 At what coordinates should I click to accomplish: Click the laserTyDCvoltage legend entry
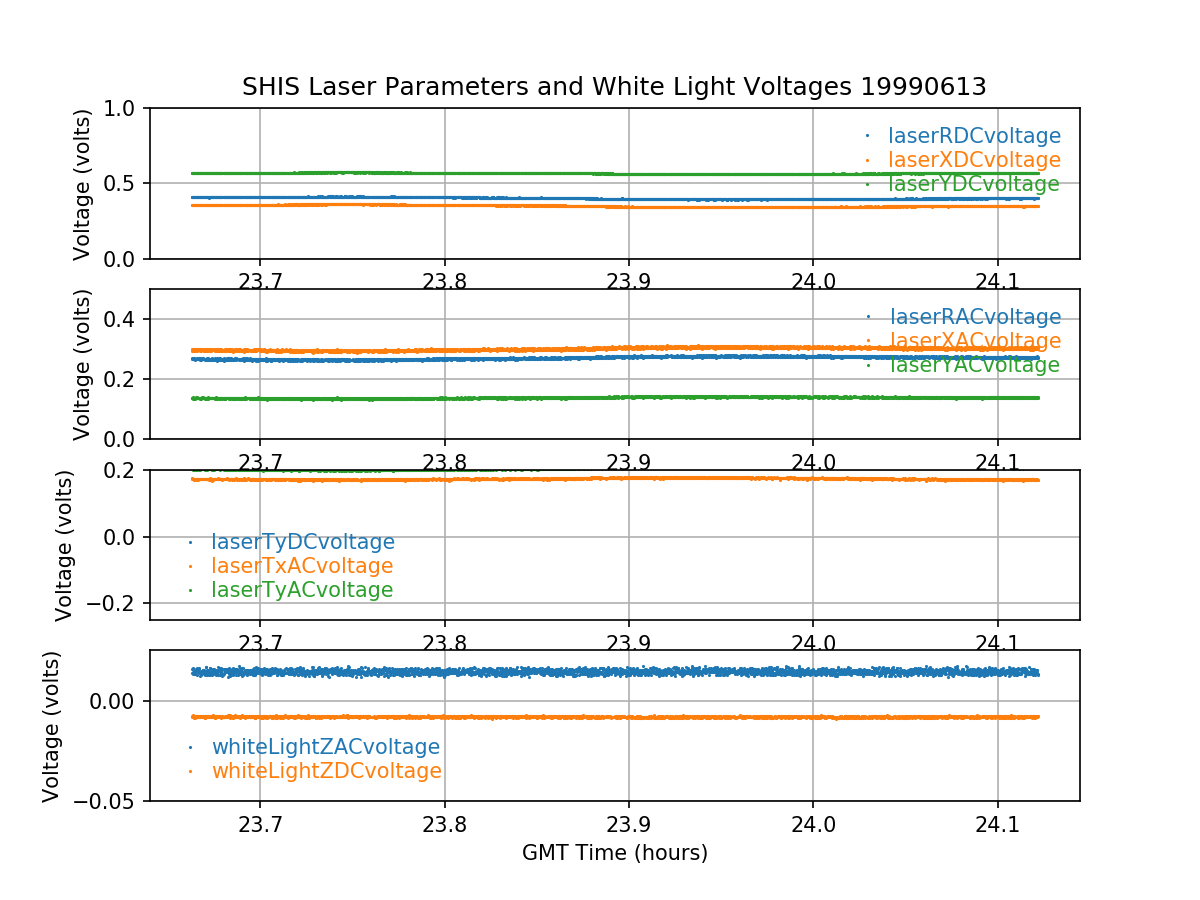pos(302,542)
